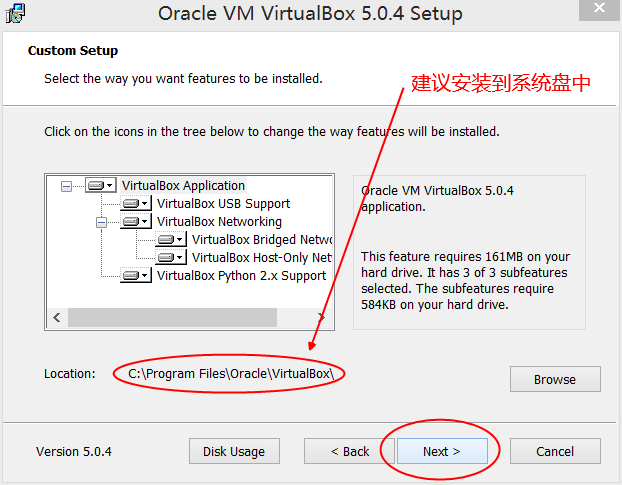Click the feature tree's horizontal scrollbar thumb

171,318
